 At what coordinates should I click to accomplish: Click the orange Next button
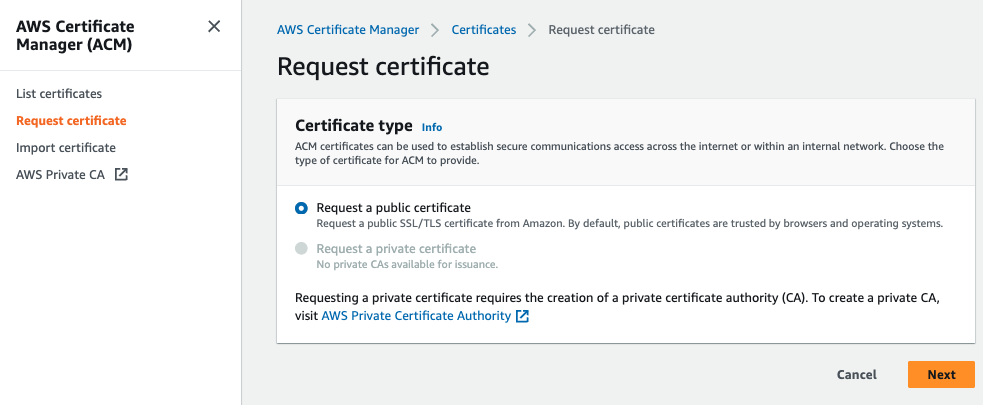coord(941,374)
